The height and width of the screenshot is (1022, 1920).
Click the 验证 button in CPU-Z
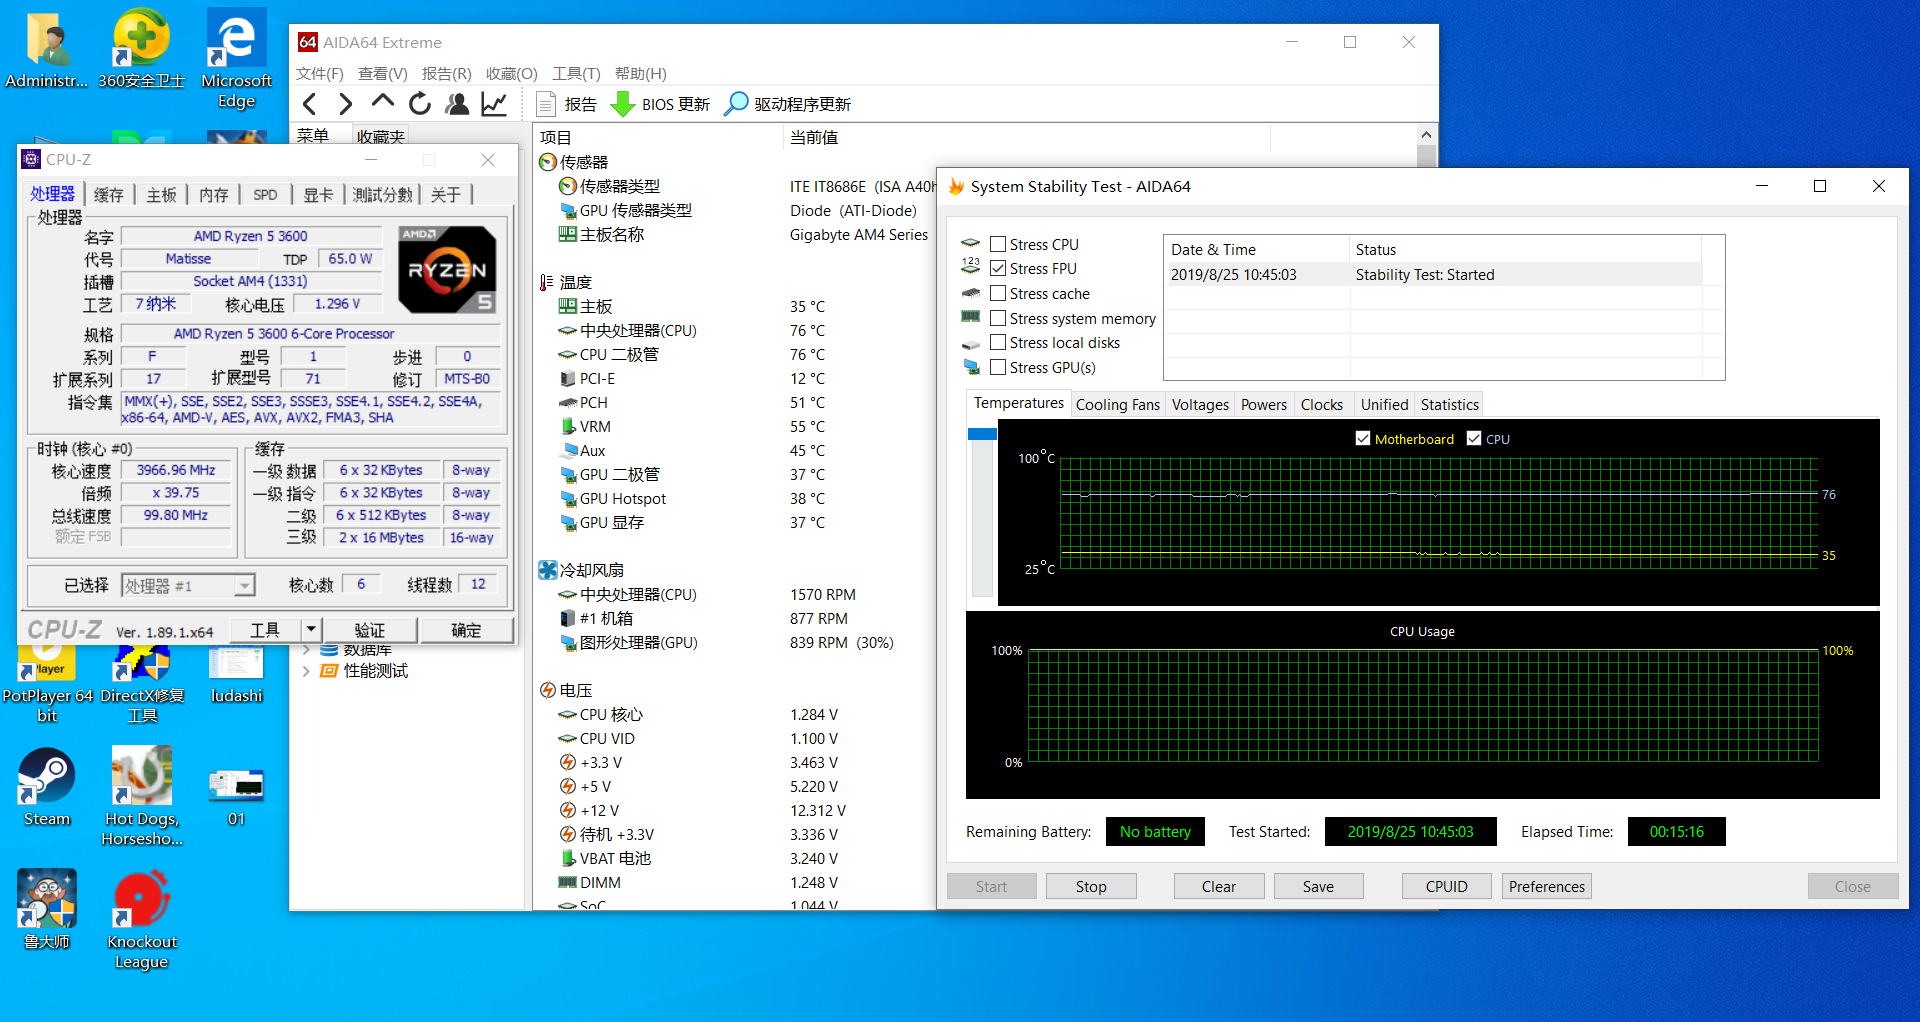369,630
